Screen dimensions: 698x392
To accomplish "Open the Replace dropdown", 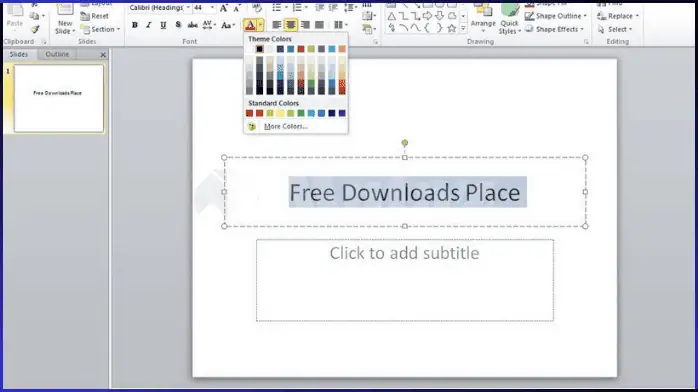I will point(618,16).
